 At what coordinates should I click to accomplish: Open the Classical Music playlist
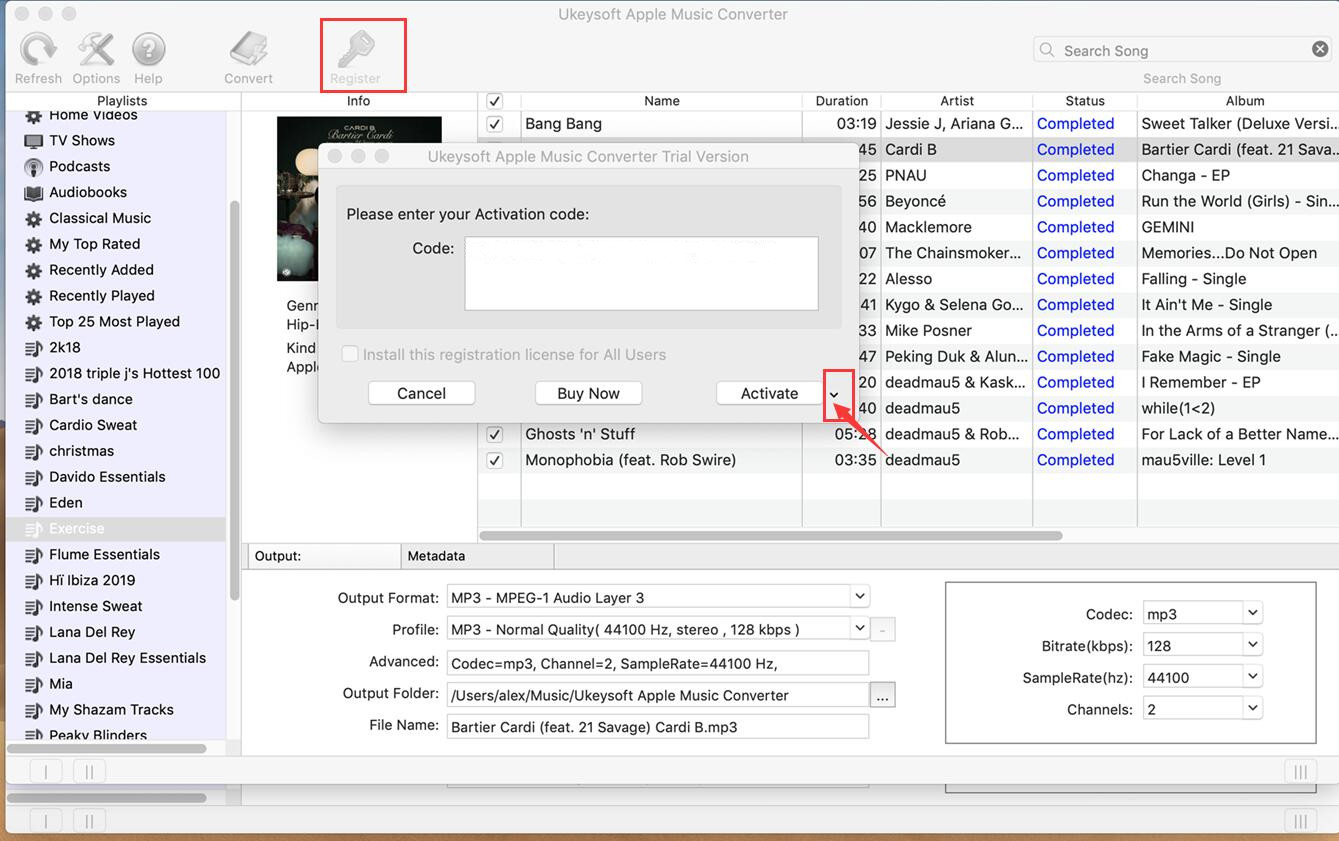coord(100,218)
